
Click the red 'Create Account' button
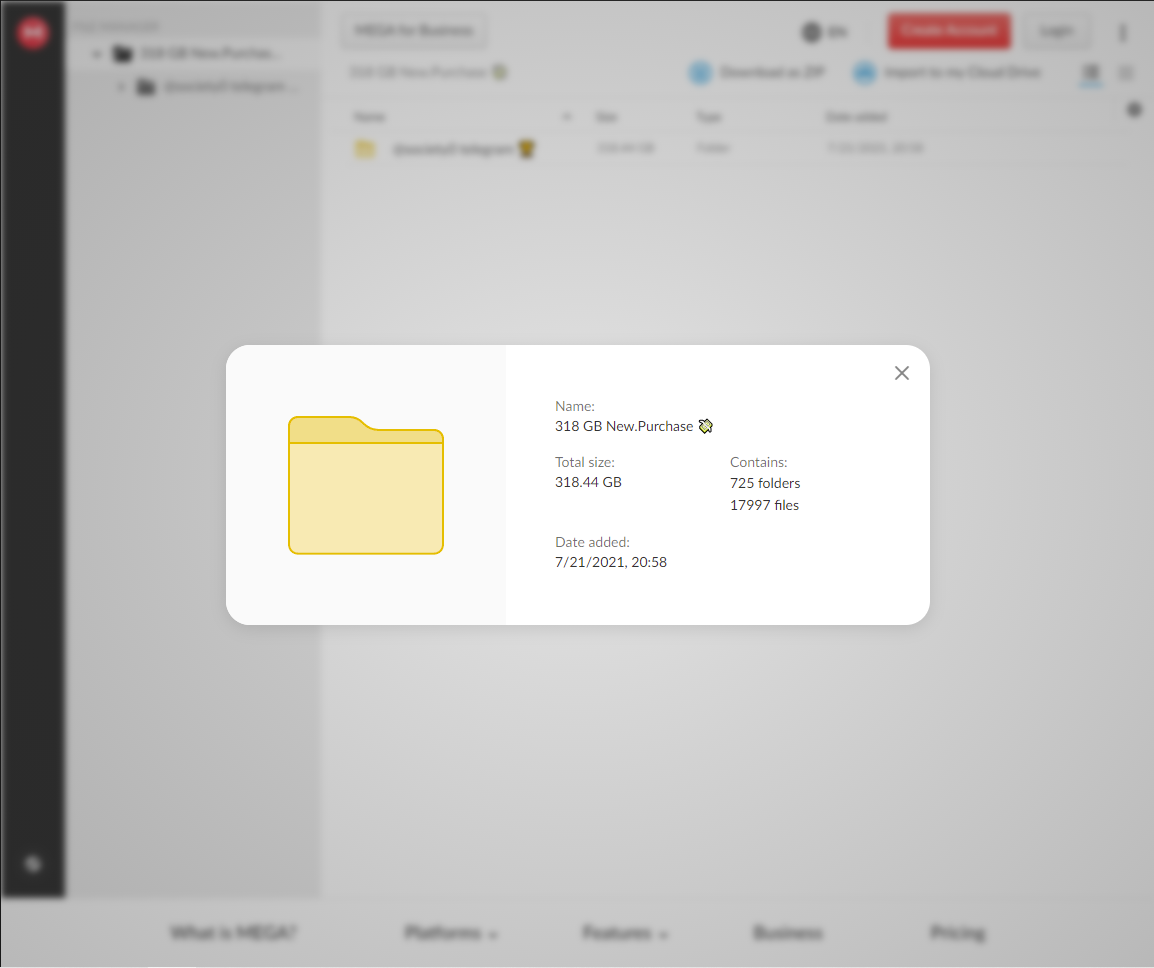pyautogui.click(x=949, y=31)
